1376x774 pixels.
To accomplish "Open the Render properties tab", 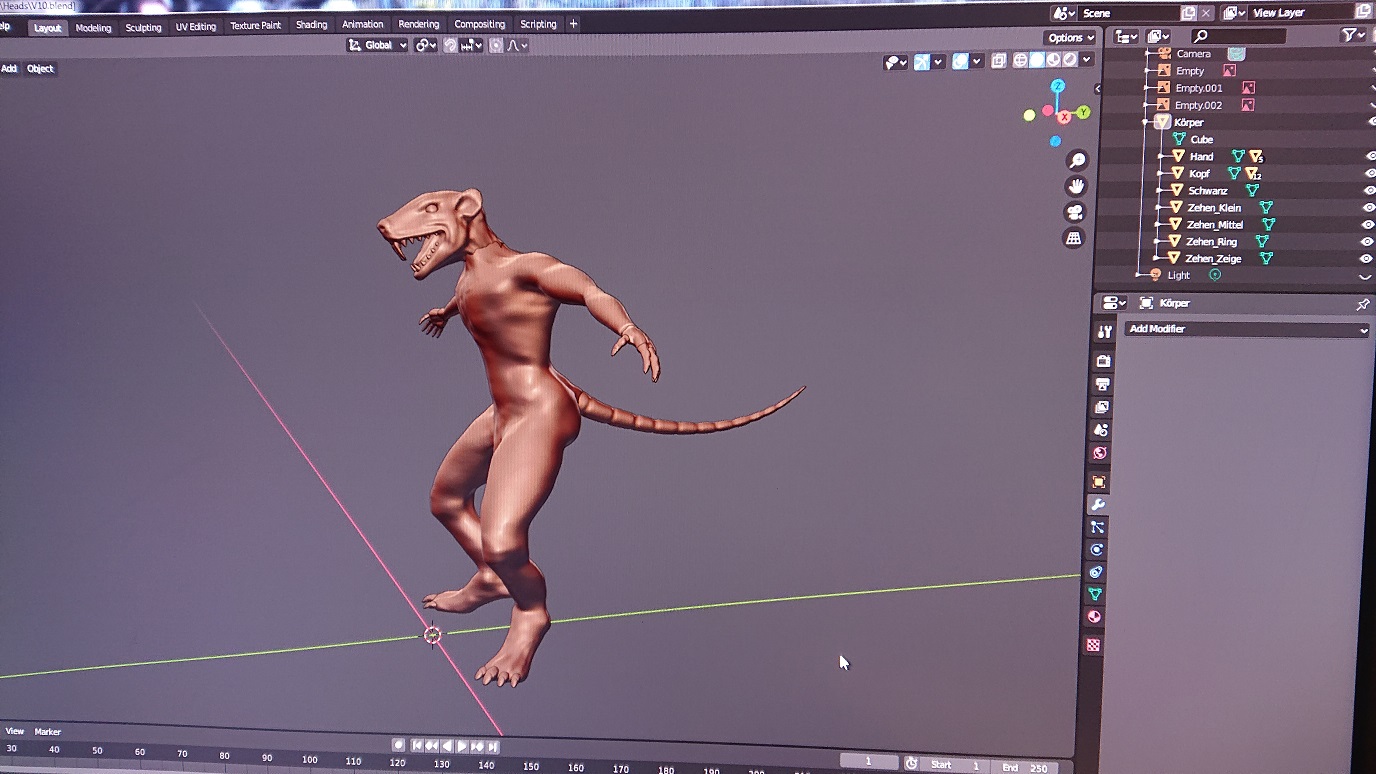I will click(1103, 361).
